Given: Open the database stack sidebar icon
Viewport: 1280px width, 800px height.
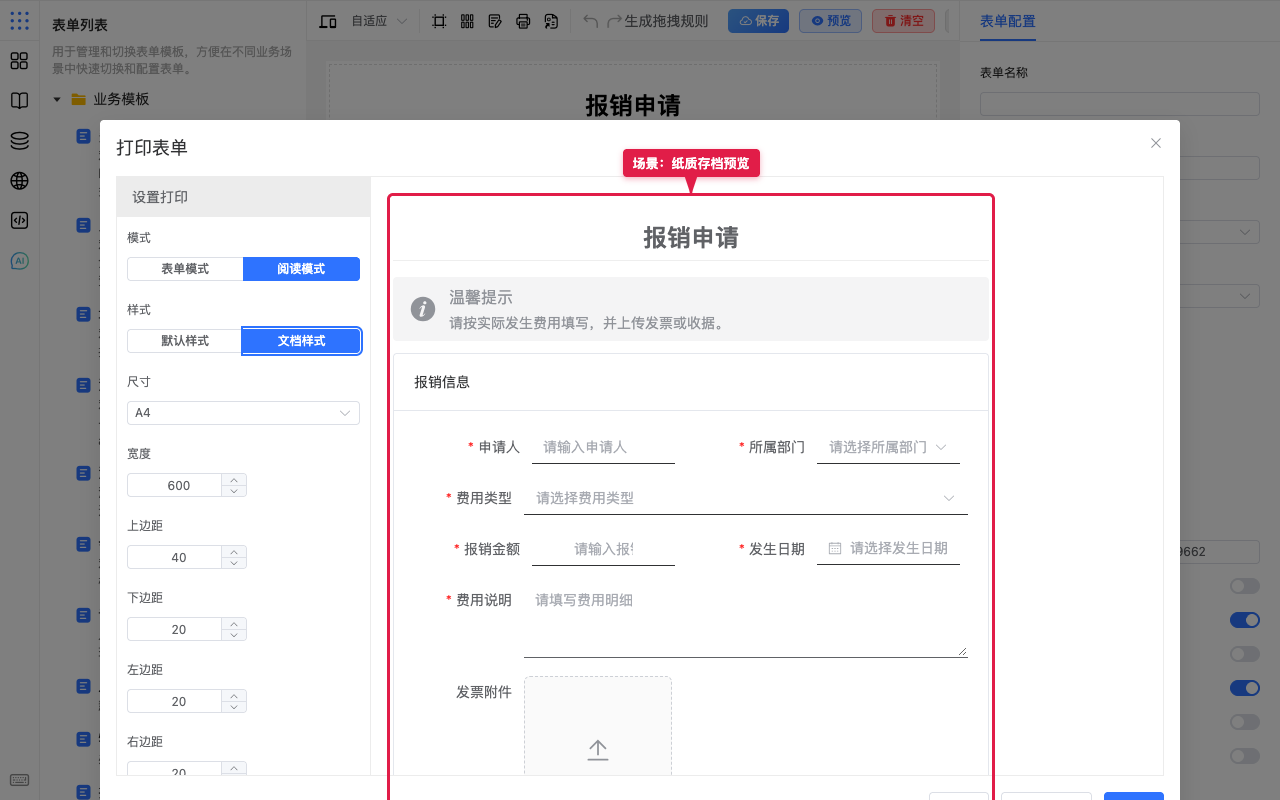Looking at the screenshot, I should (19, 141).
